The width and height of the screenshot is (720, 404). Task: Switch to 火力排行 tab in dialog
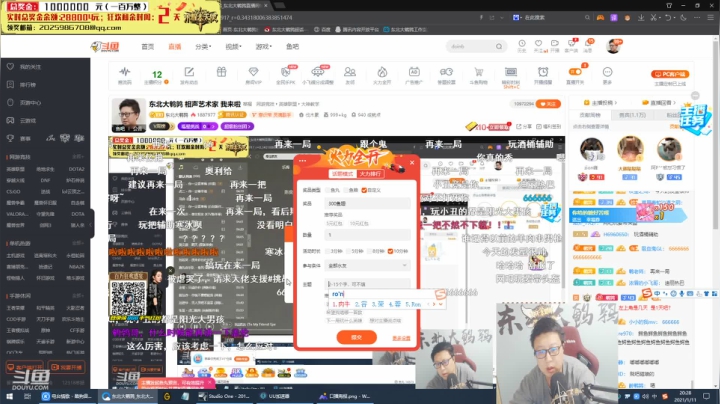point(371,174)
